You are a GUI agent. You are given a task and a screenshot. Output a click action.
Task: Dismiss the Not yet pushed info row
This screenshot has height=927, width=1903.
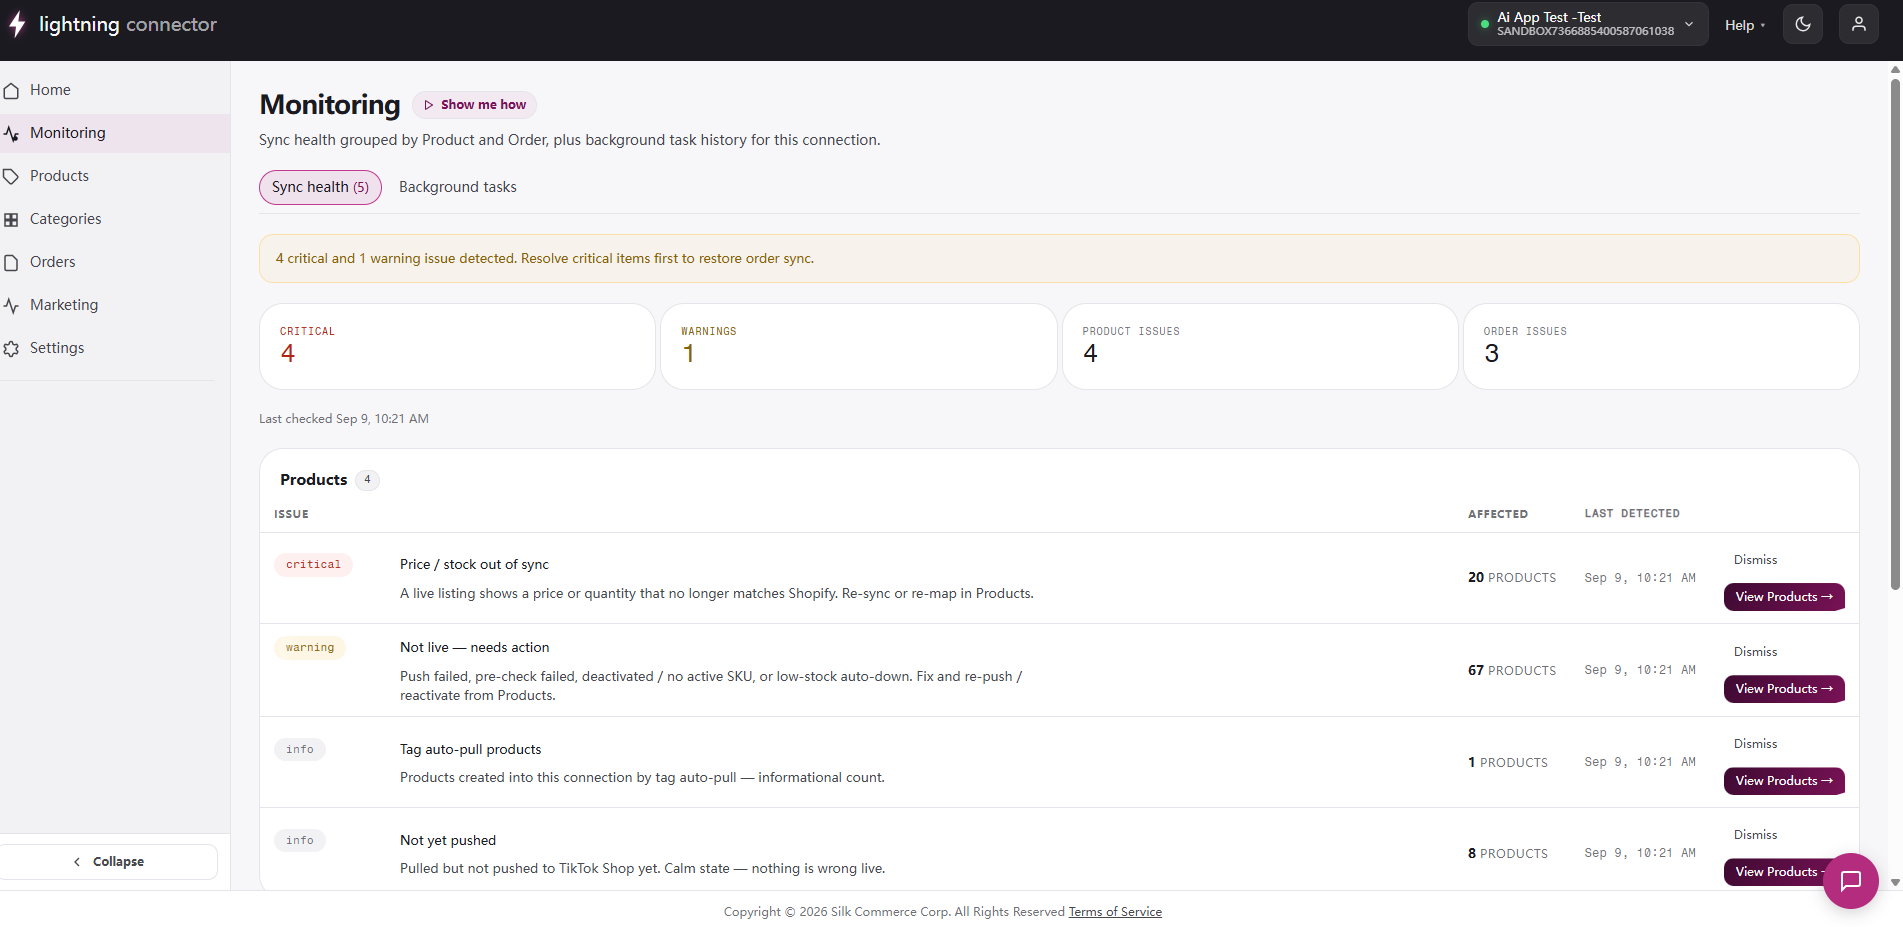coord(1755,835)
